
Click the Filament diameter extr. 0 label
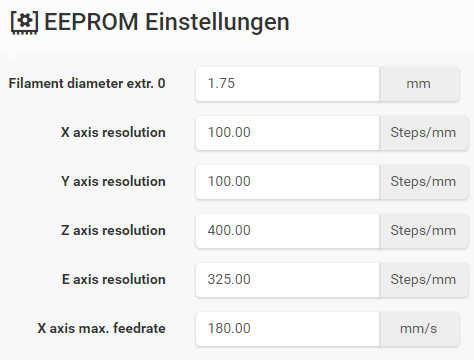(x=87, y=83)
